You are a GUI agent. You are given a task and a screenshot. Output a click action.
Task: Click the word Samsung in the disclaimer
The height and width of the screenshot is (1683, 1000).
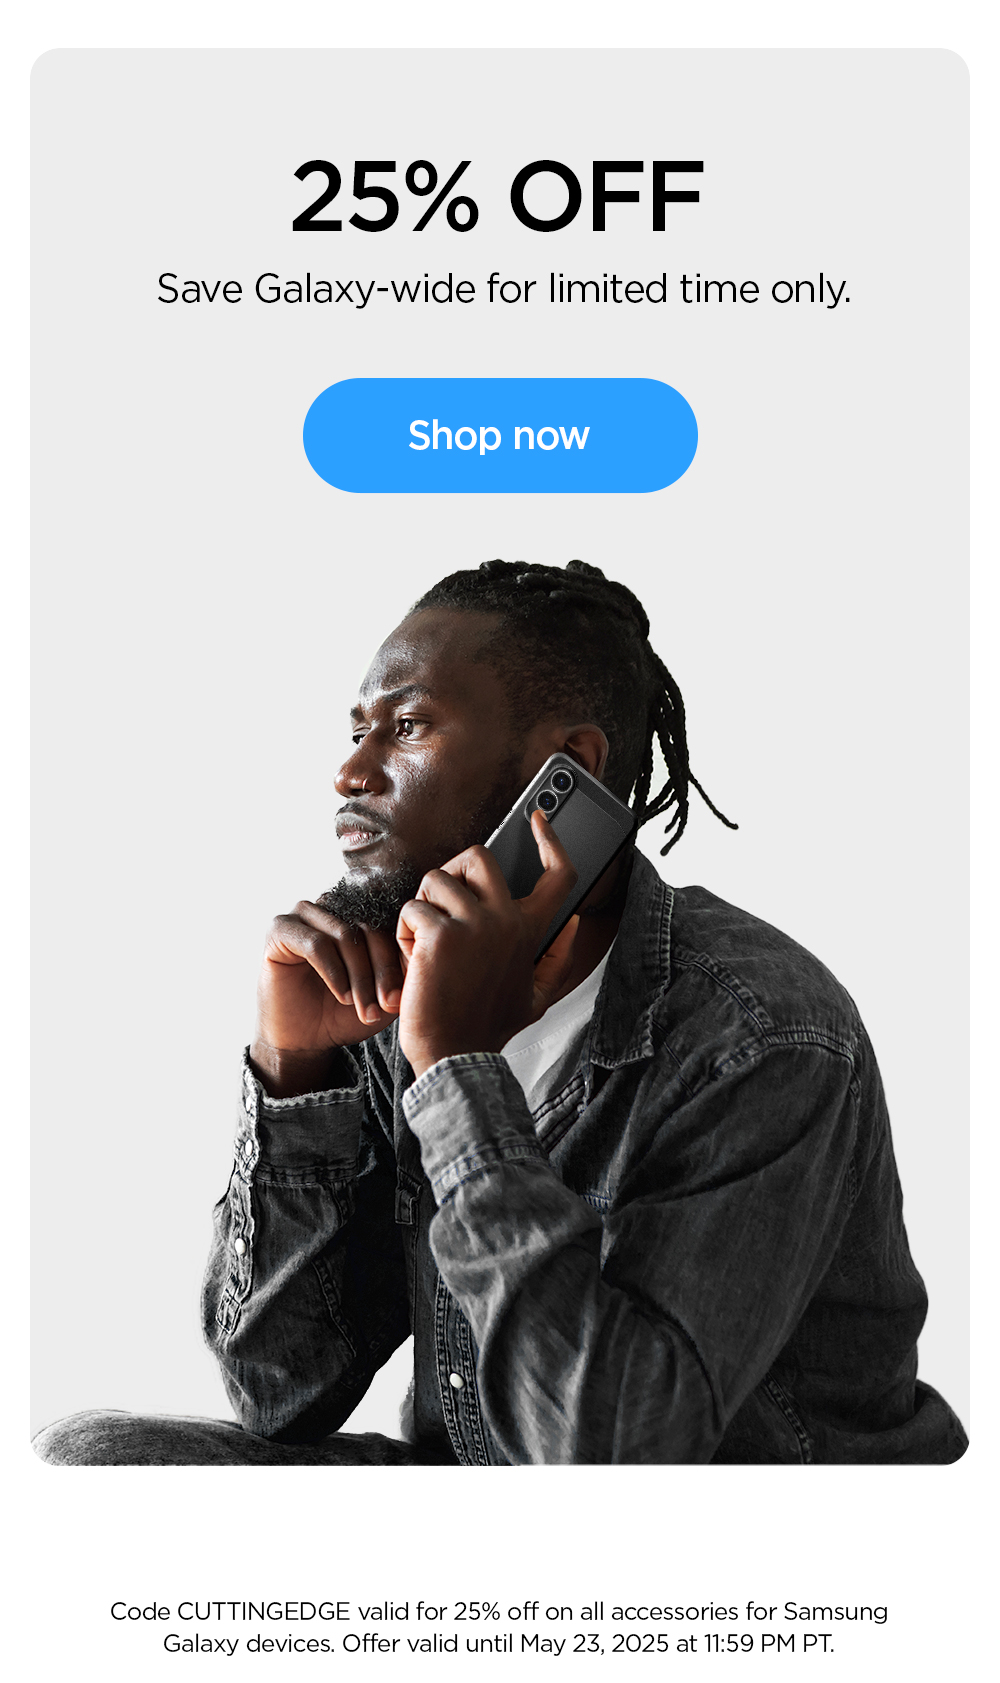[x=836, y=1611]
